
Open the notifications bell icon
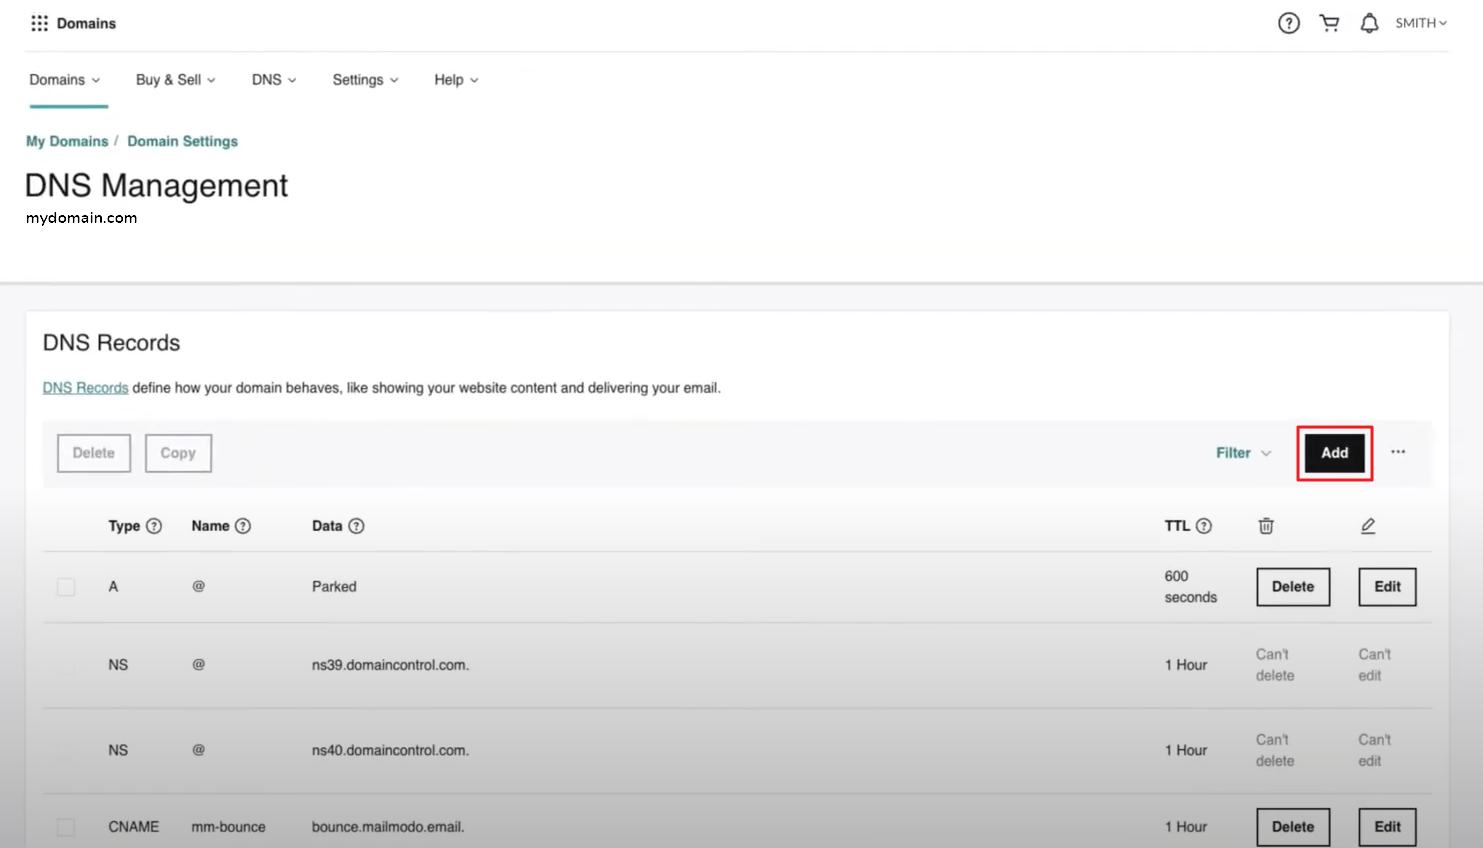[1369, 23]
